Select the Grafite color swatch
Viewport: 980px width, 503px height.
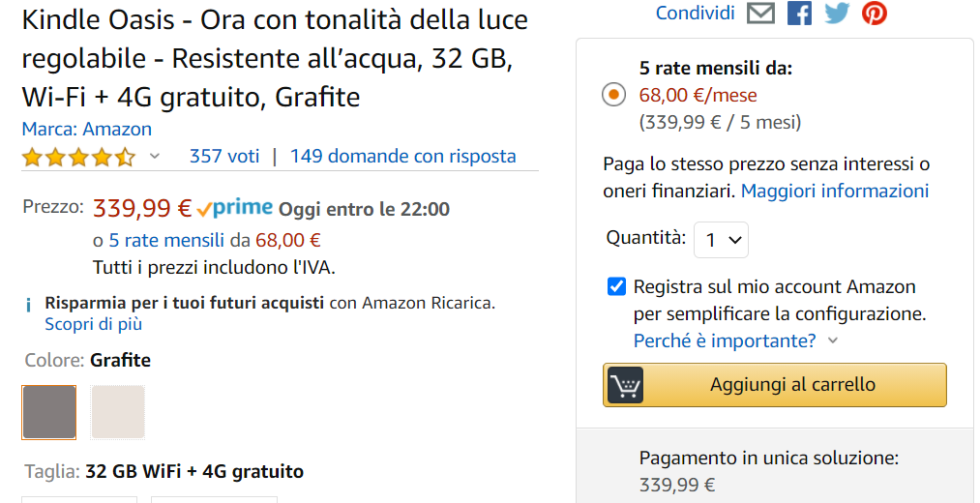(49, 412)
